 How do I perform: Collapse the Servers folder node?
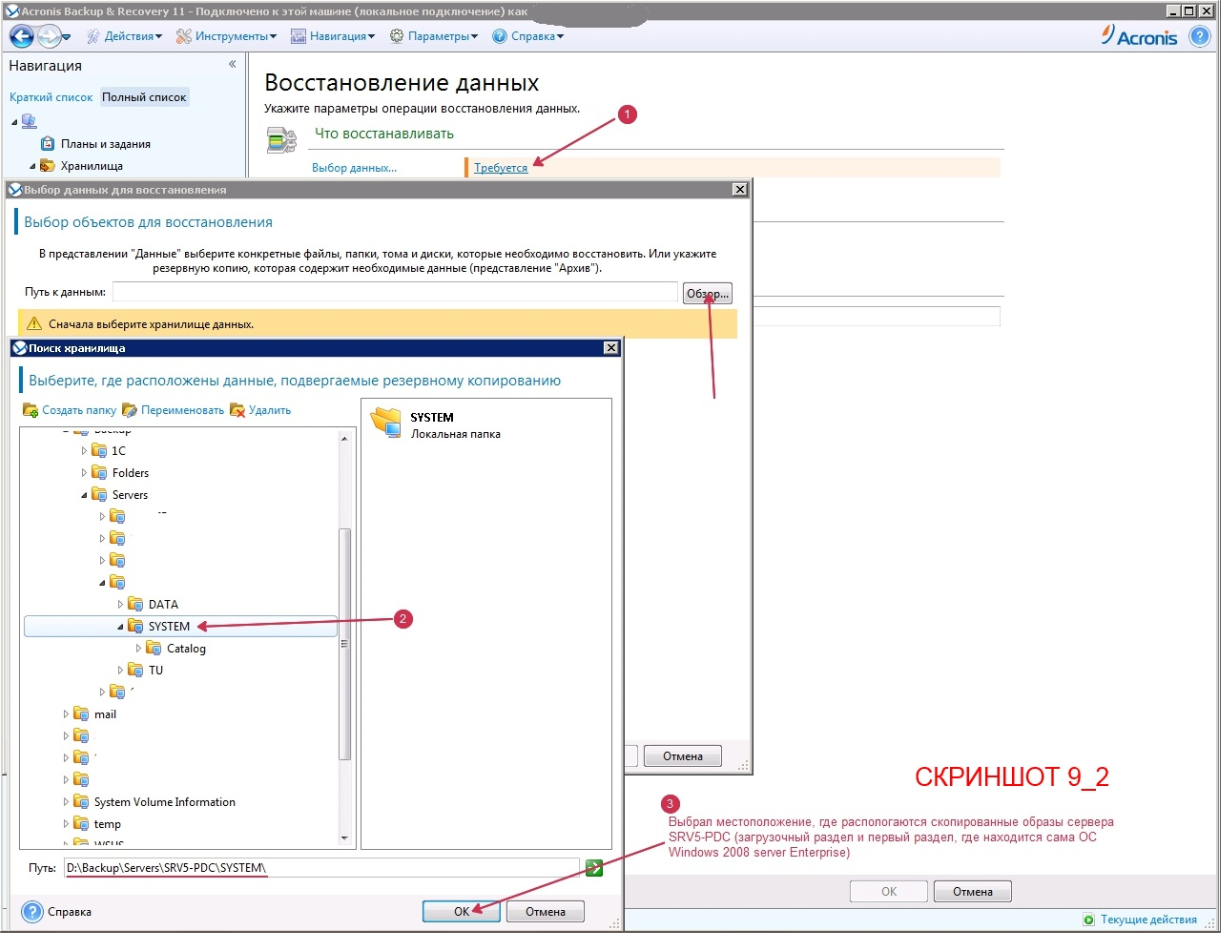(x=85, y=495)
